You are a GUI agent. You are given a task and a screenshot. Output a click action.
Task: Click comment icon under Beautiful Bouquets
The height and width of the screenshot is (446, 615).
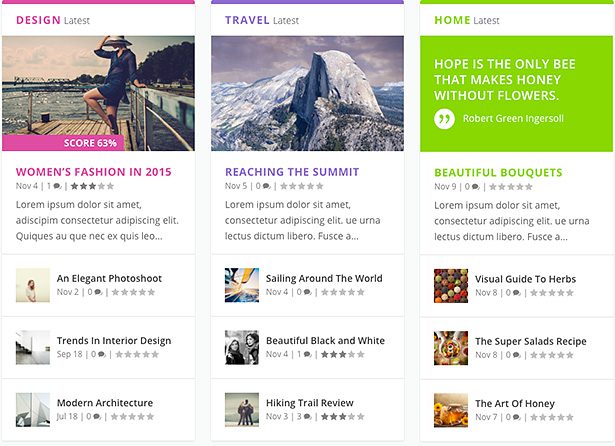[x=475, y=186]
